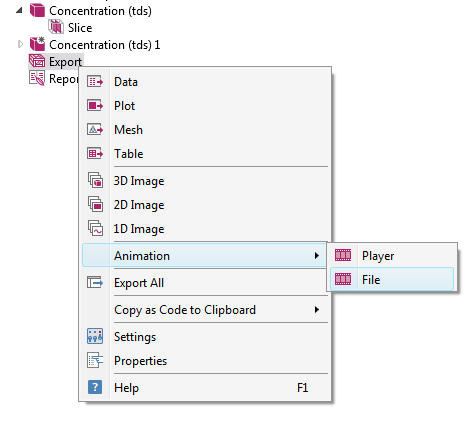Click the Data export icon
Screen dimensions: 470x425
tap(95, 81)
